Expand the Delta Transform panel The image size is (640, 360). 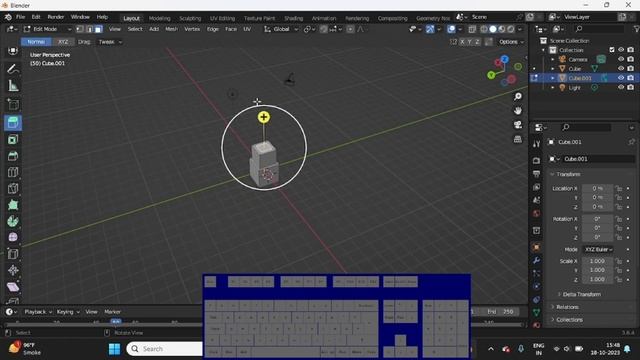[x=581, y=294]
